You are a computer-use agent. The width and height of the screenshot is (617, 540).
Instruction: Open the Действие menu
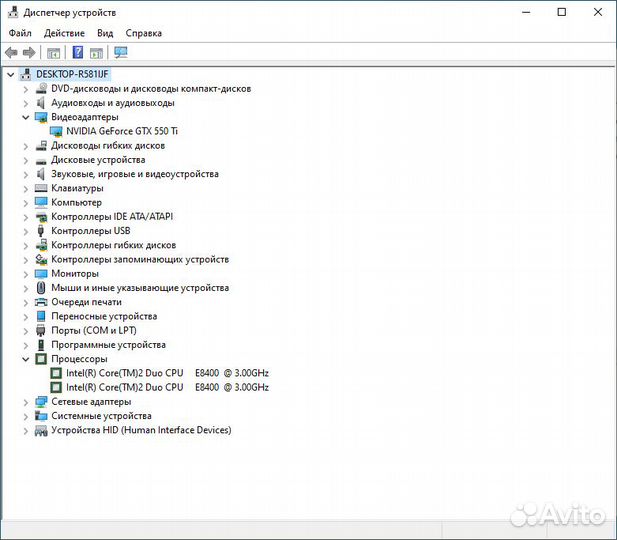pos(64,33)
